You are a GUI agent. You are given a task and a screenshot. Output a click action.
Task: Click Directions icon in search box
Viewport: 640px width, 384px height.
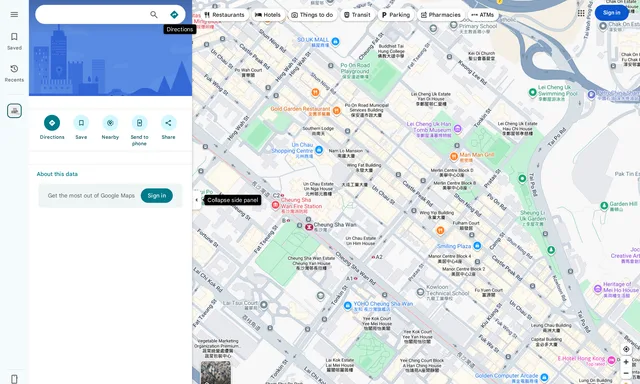pos(174,15)
